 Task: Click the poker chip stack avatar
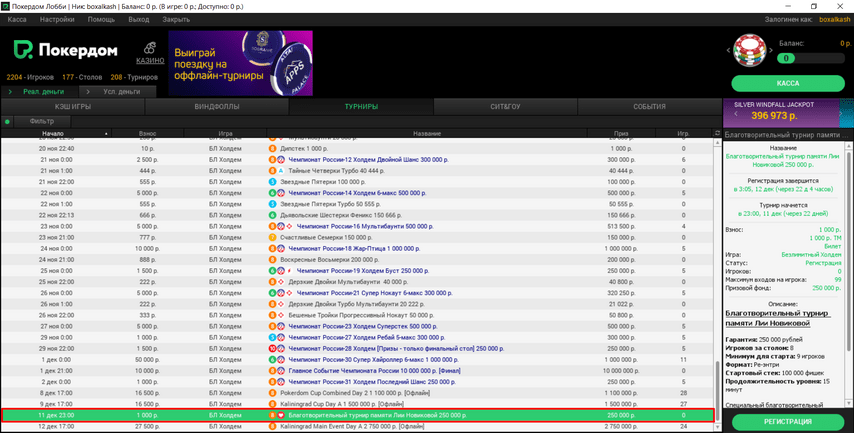coord(749,50)
